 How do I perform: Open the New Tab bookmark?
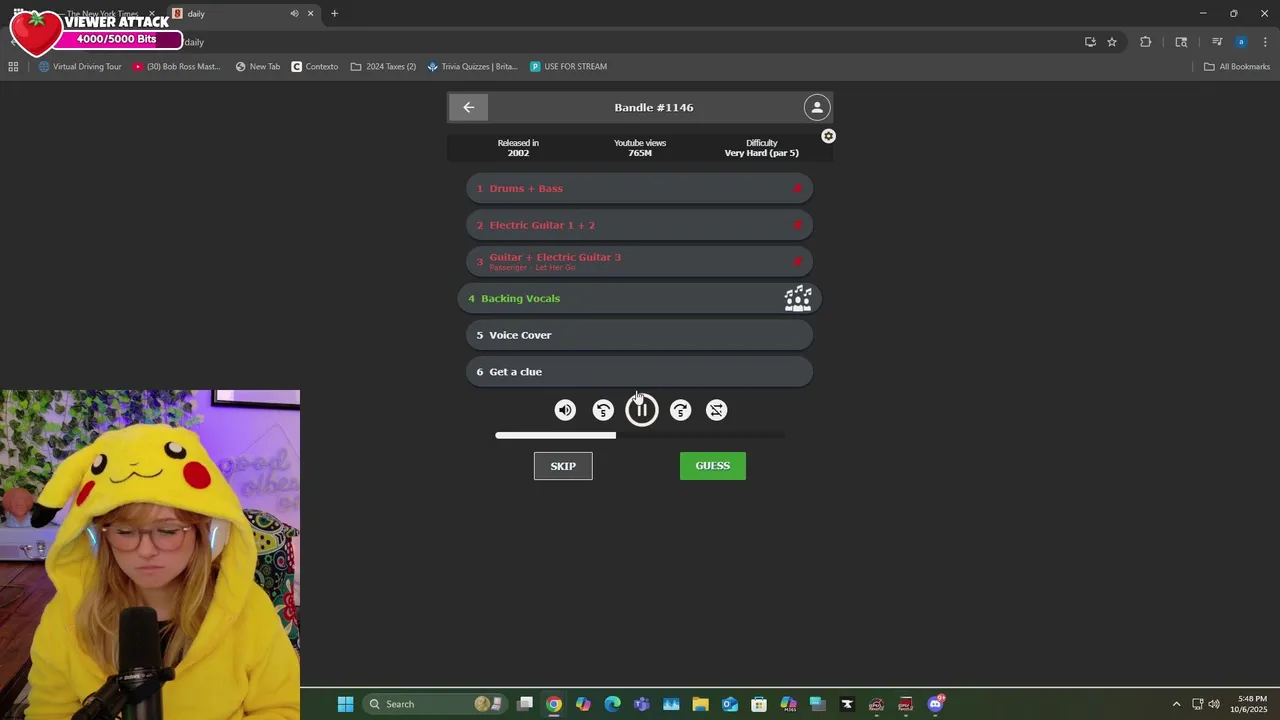(258, 67)
